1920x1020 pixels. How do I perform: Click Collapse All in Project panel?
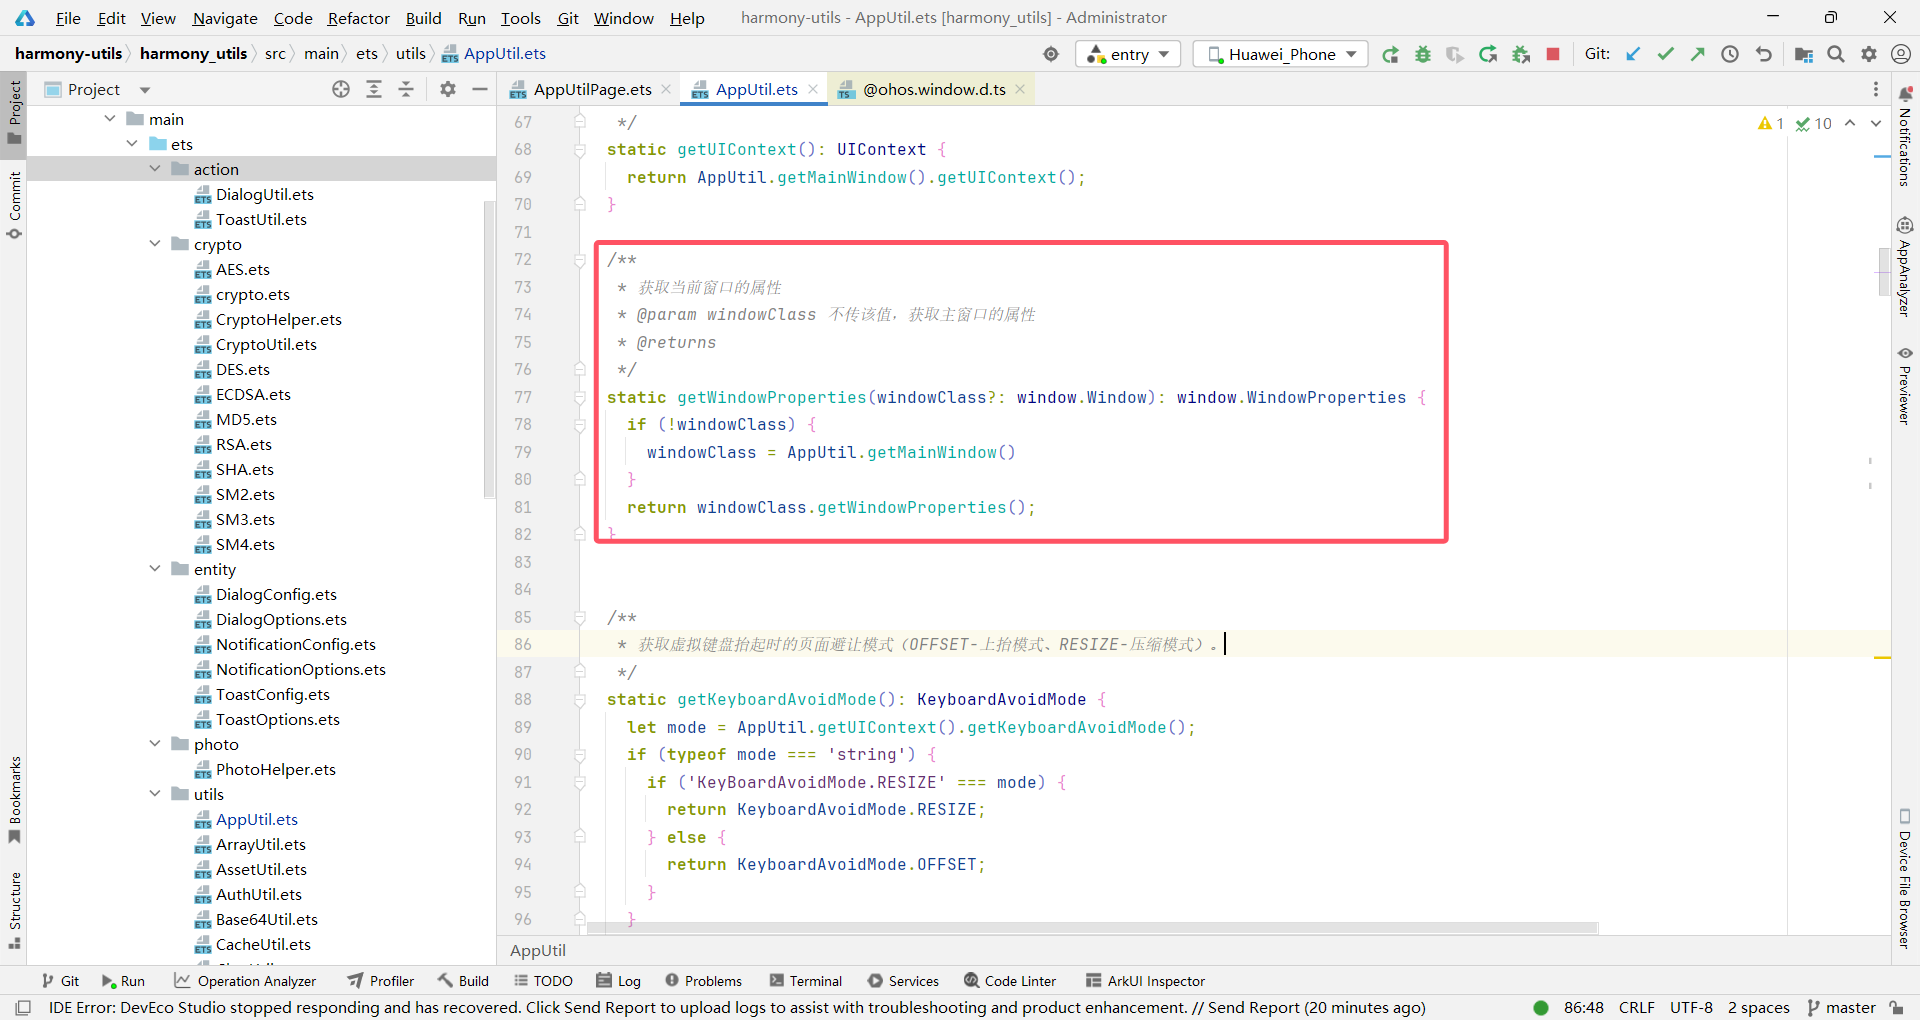pos(406,89)
